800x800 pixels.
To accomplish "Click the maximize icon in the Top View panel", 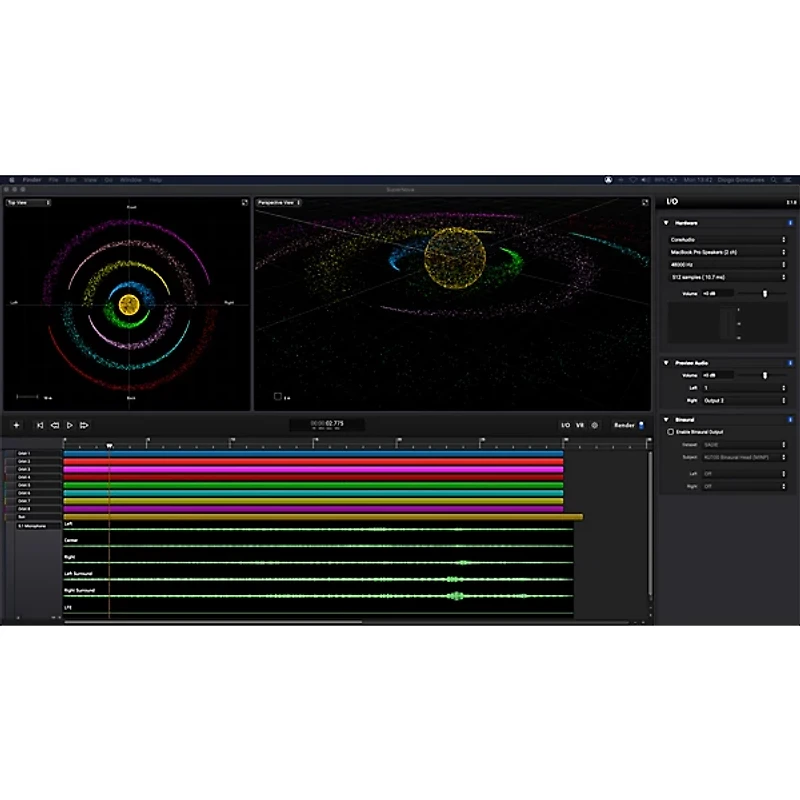I will [x=244, y=201].
